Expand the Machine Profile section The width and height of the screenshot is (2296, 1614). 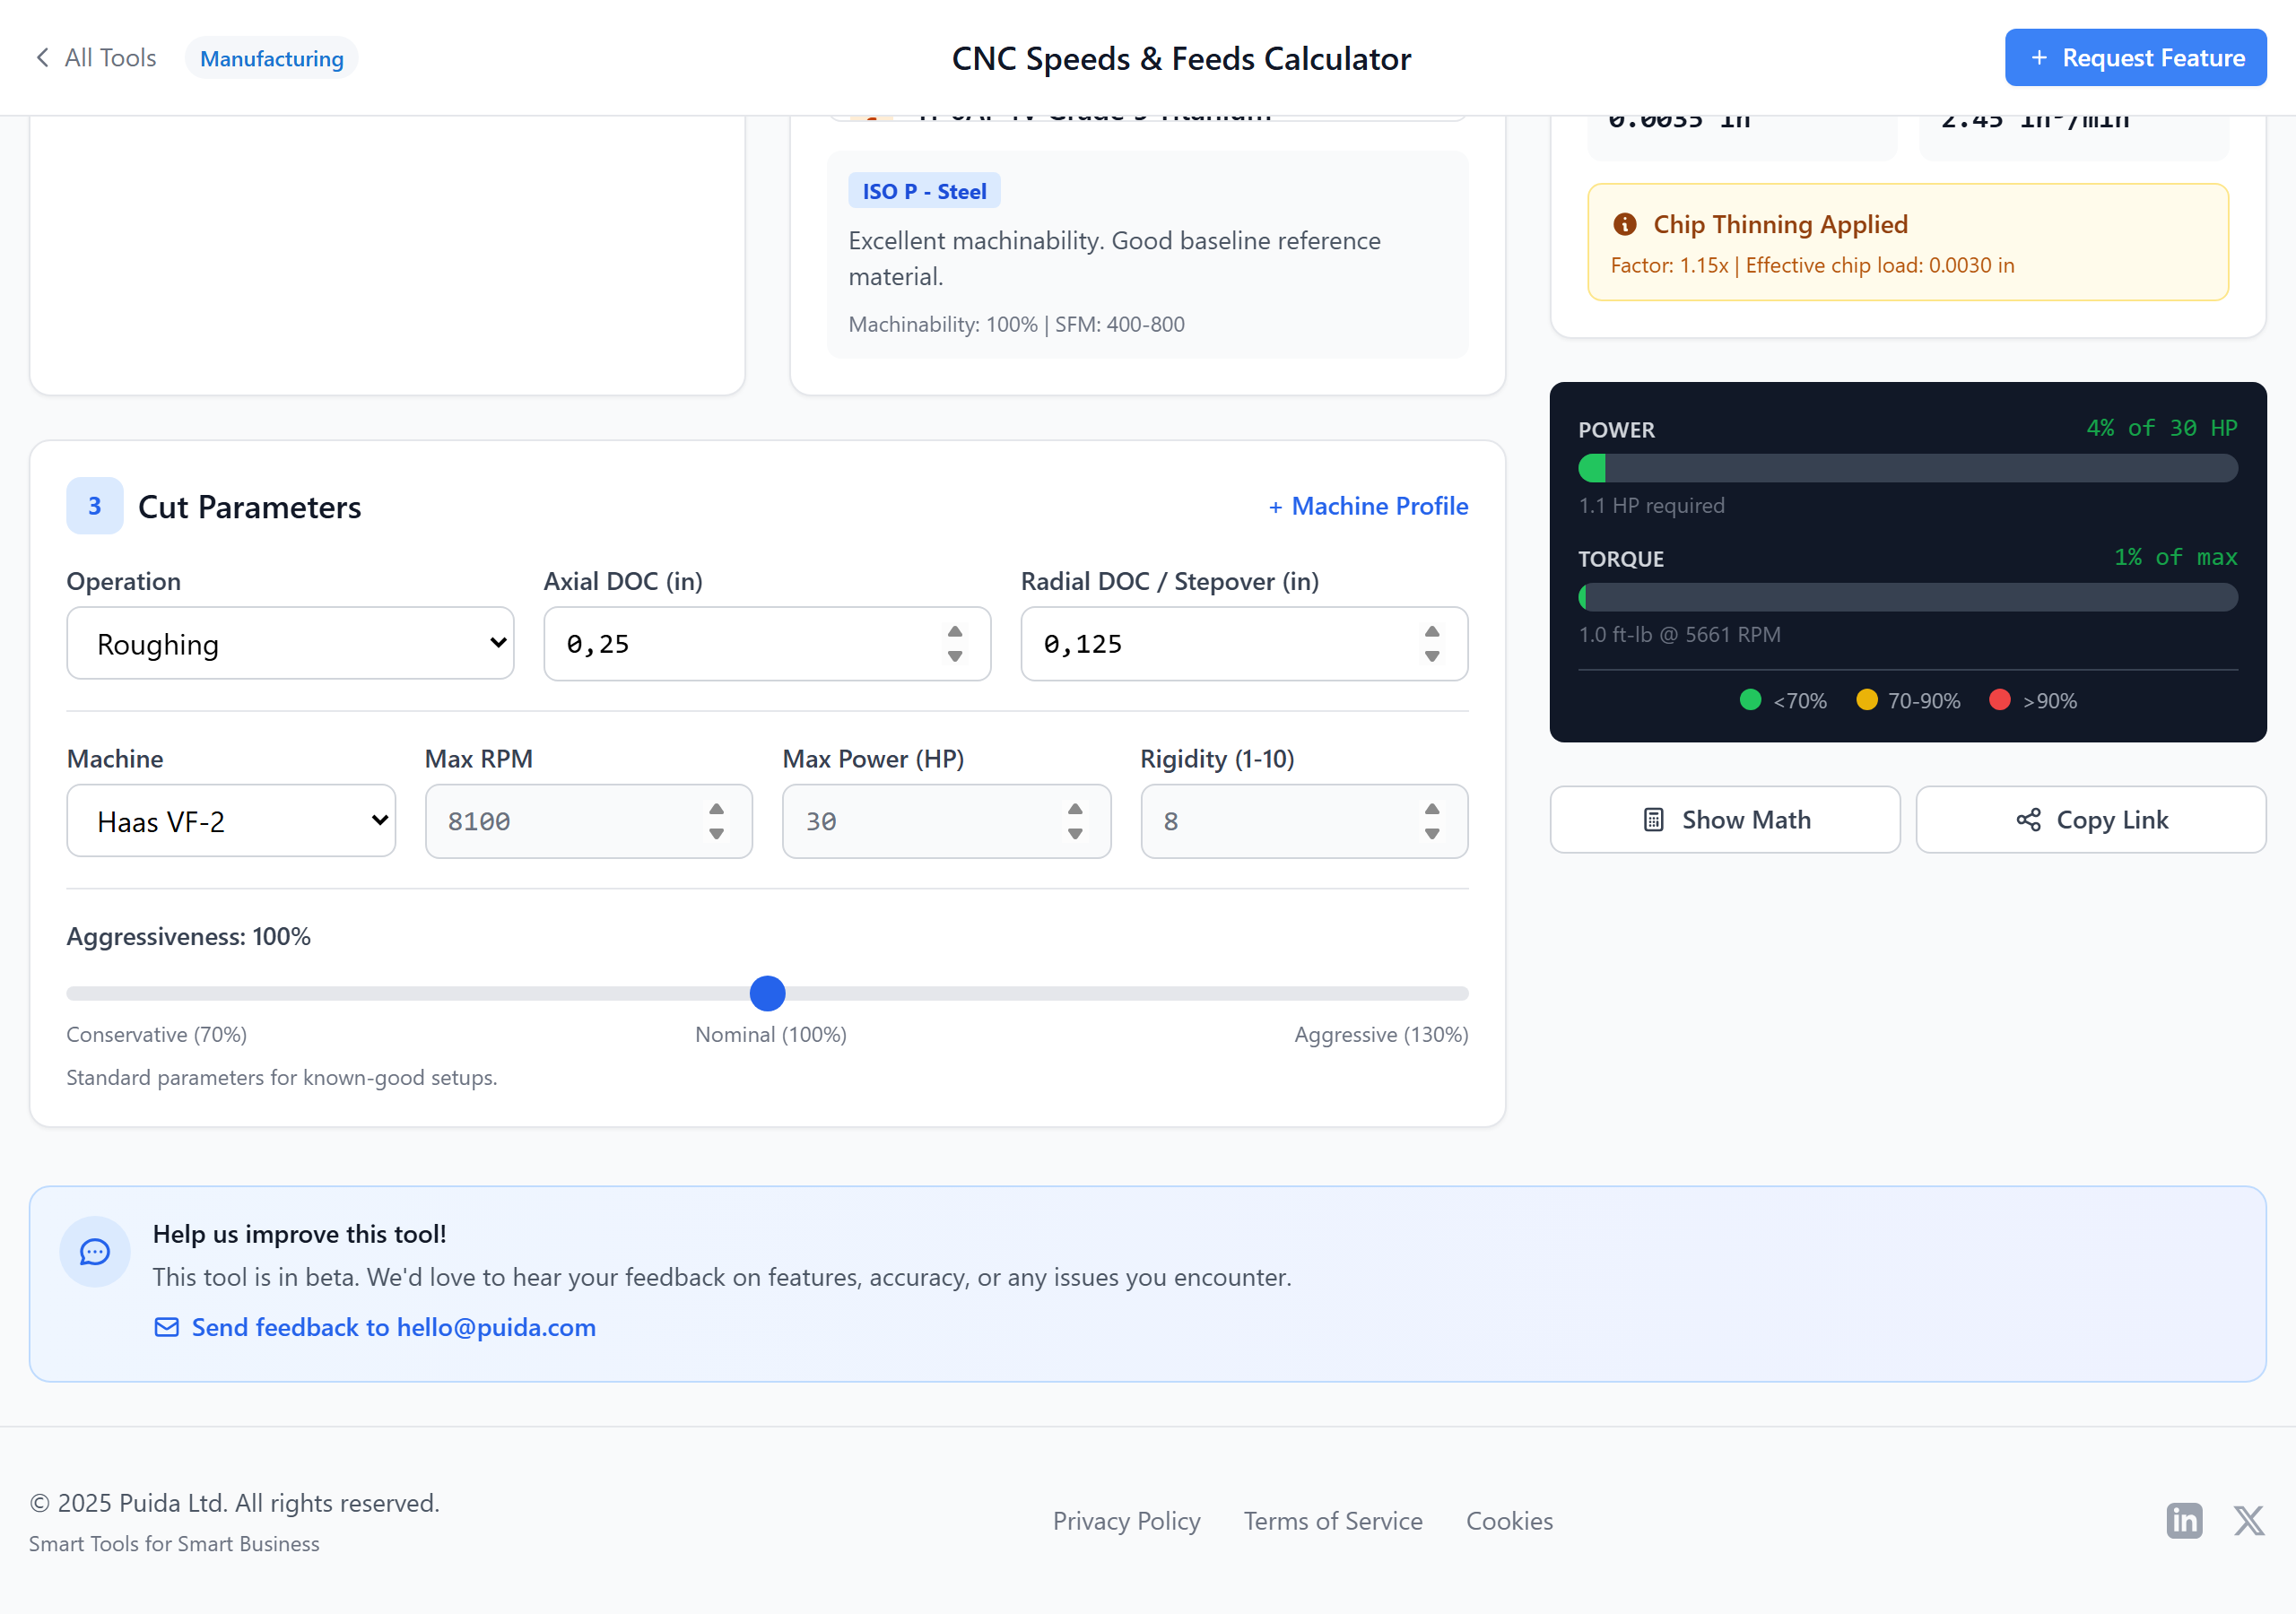click(1368, 506)
